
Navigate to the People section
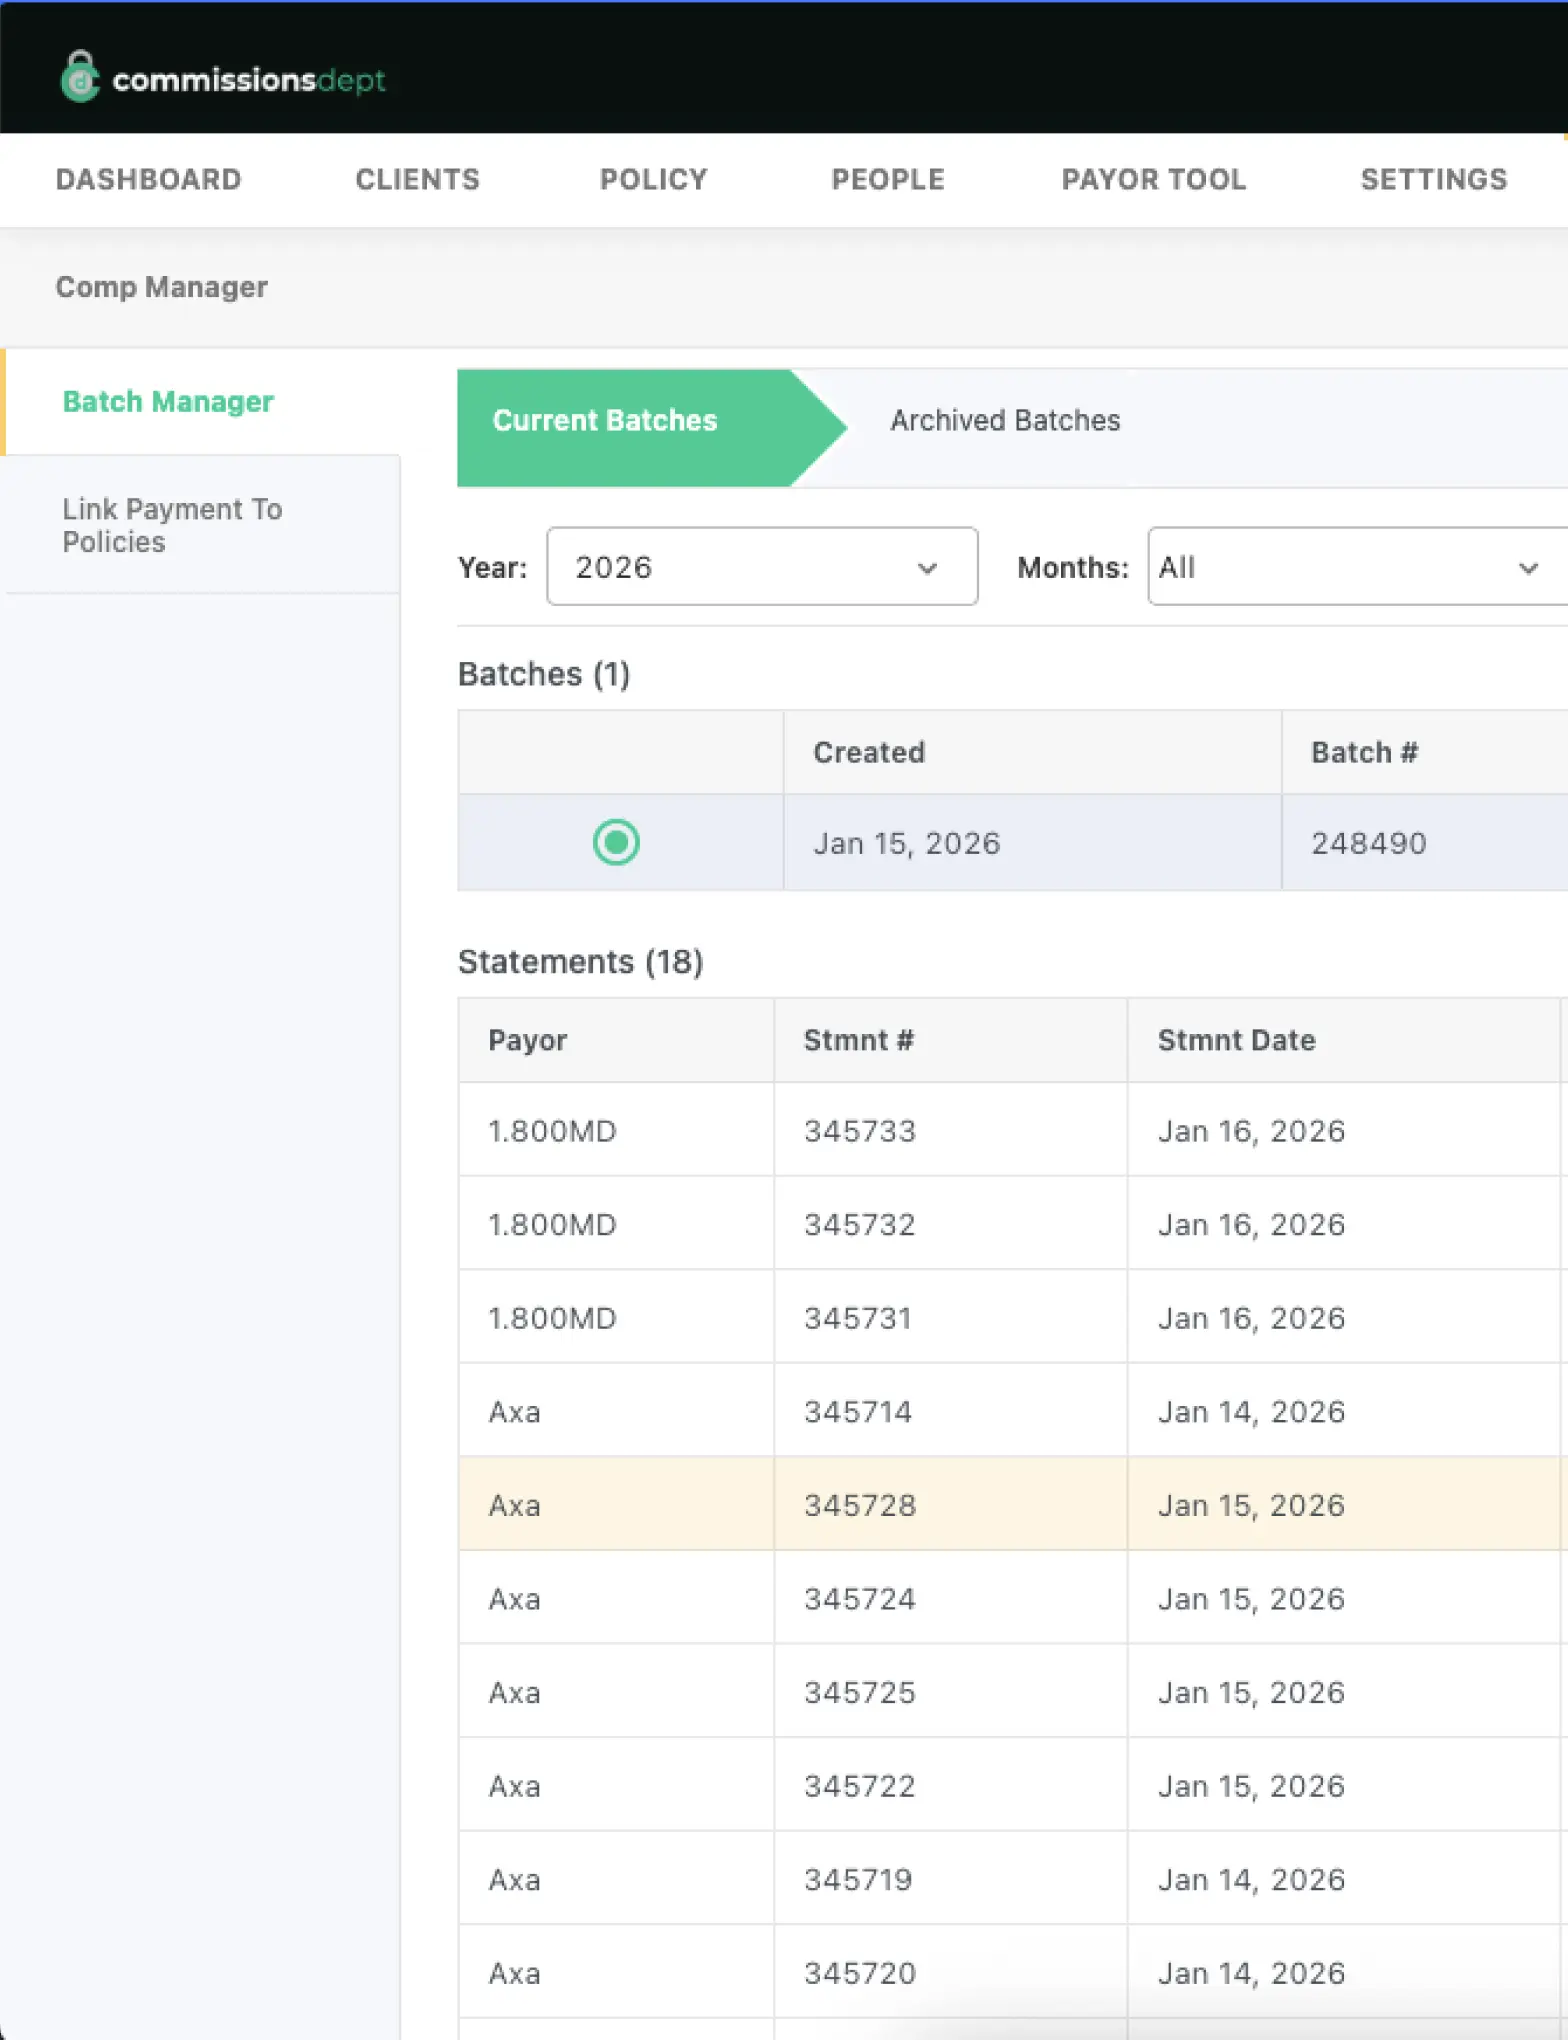point(887,179)
